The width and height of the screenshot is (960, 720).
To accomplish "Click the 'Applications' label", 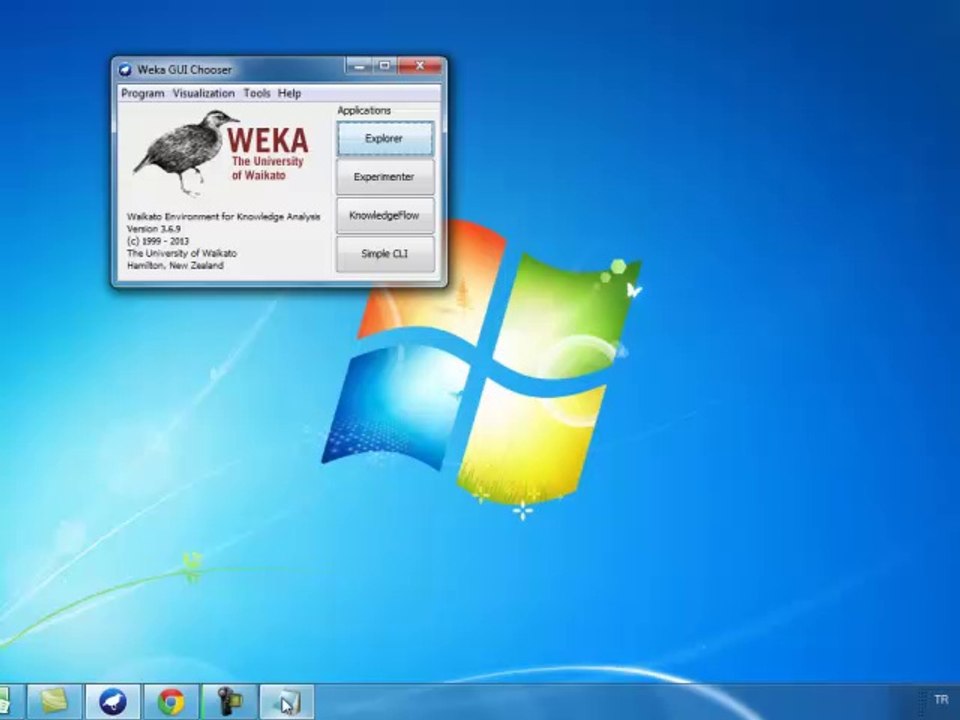I will [x=364, y=110].
